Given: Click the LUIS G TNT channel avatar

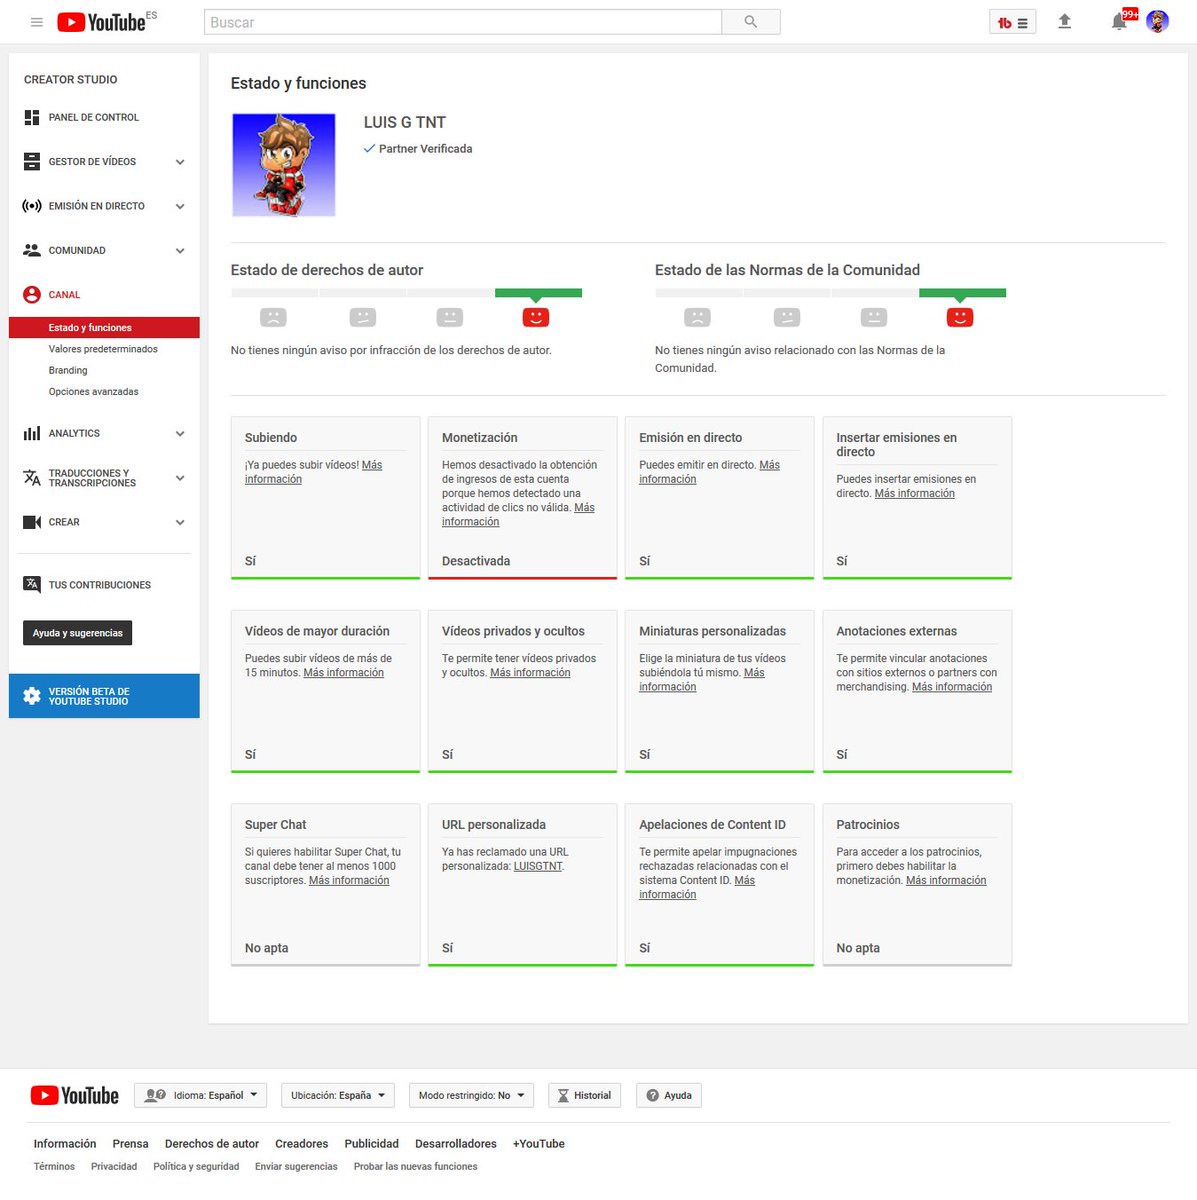Looking at the screenshot, I should [284, 165].
